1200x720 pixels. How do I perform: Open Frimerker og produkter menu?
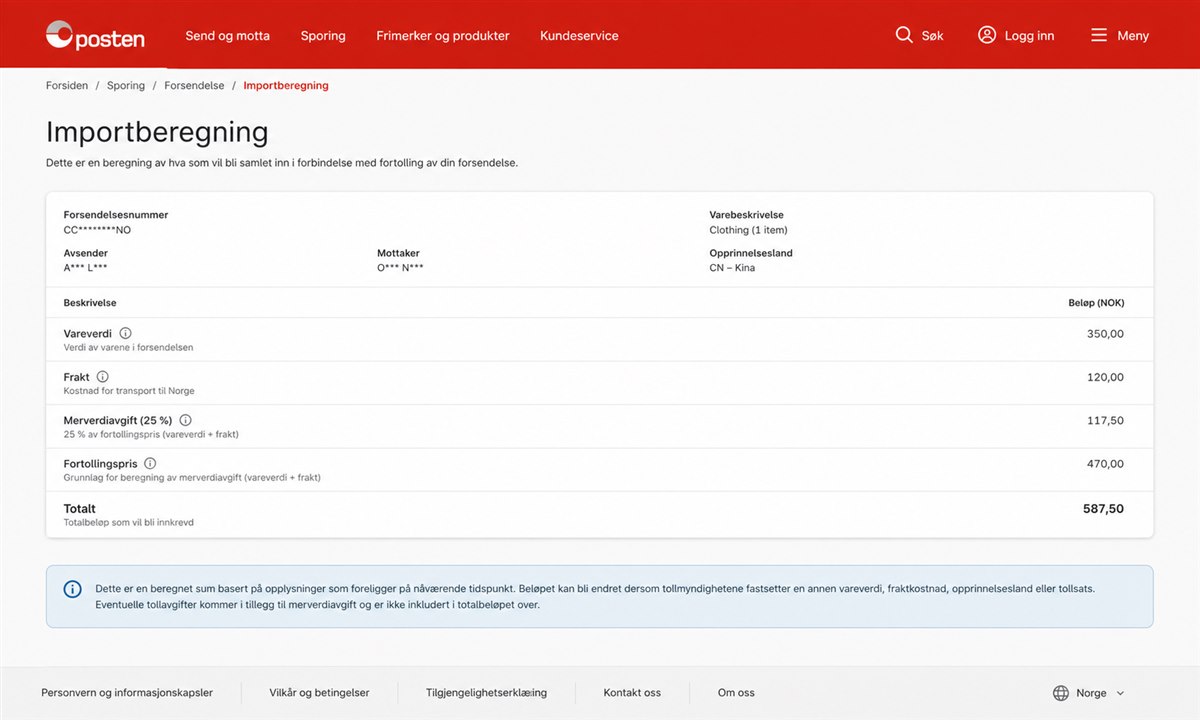(443, 36)
